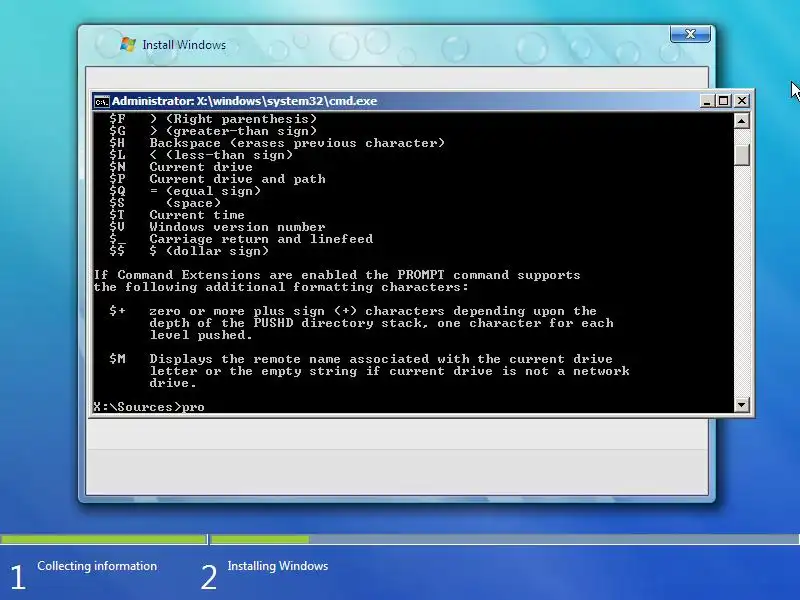Image resolution: width=800 pixels, height=600 pixels.
Task: Click the cmd scrollbar down arrow
Action: click(x=741, y=405)
